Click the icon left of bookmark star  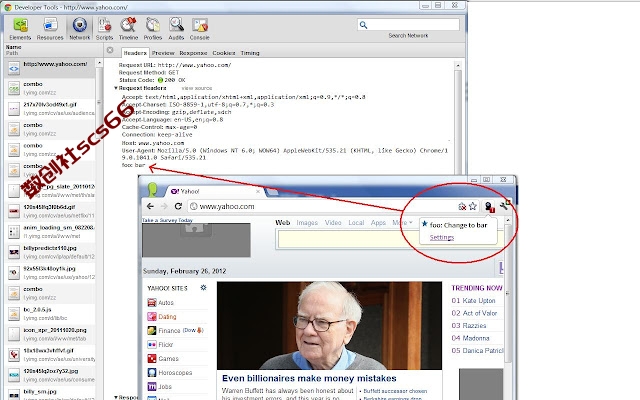pyautogui.click(x=462, y=207)
